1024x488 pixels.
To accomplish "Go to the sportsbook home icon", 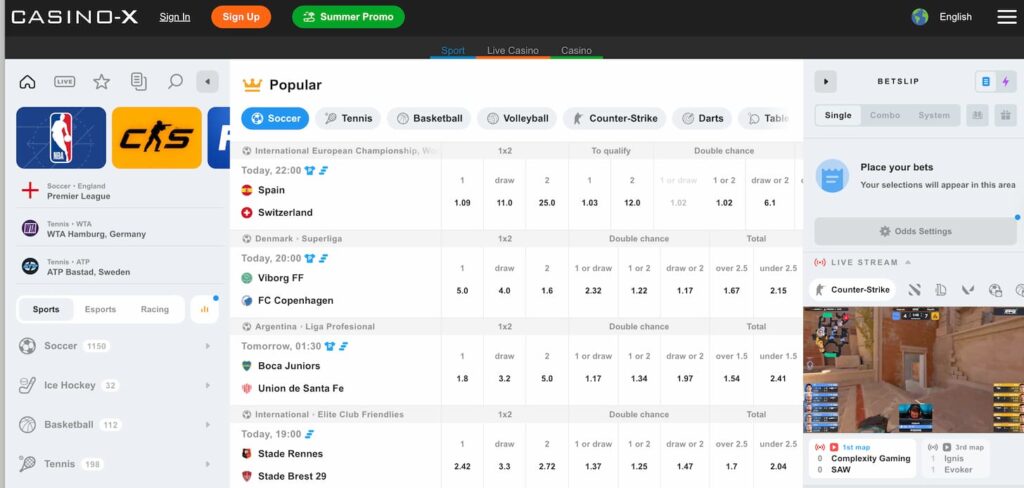I will coord(27,82).
